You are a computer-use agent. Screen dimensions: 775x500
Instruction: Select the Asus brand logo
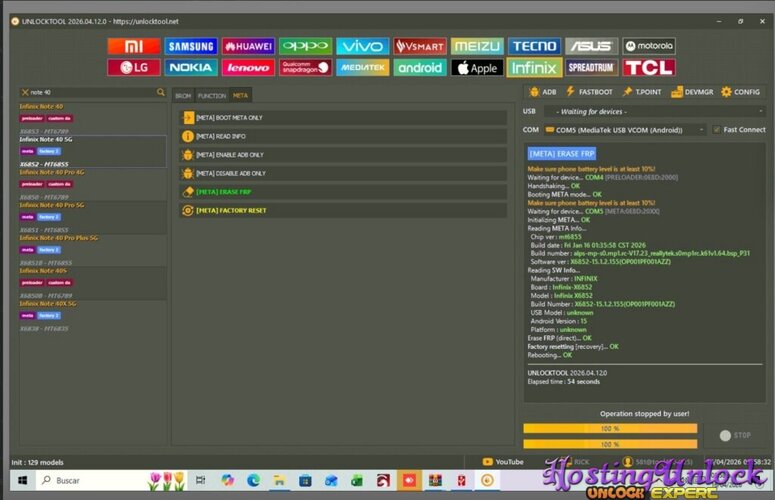click(x=592, y=46)
